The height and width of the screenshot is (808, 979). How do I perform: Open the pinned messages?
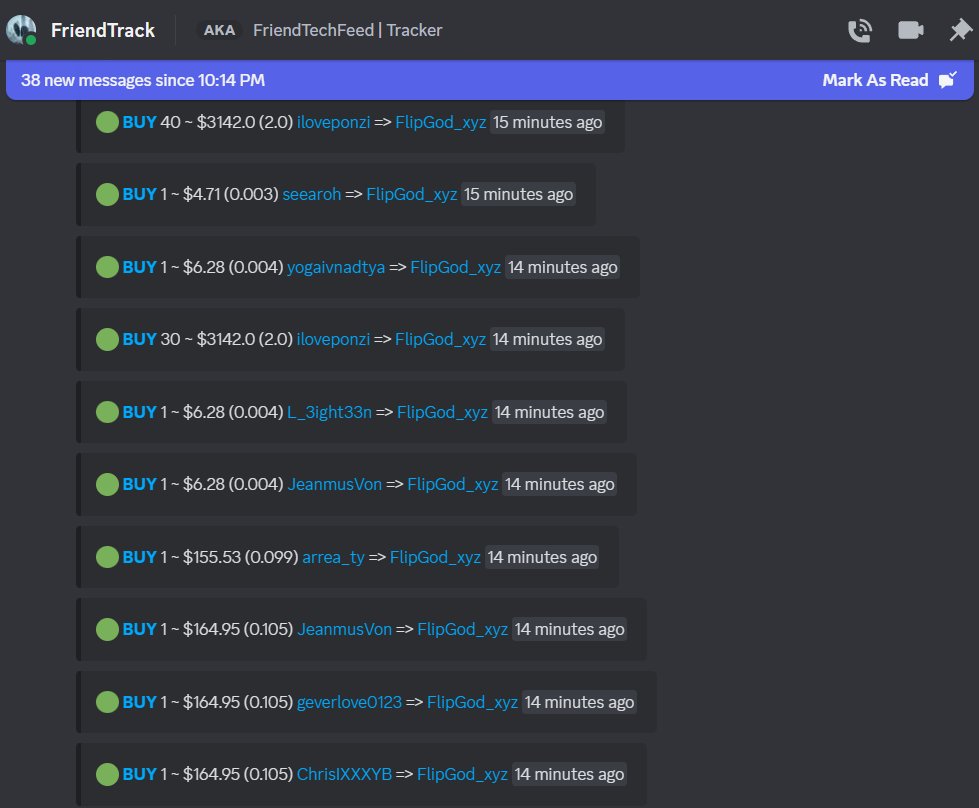tap(957, 30)
